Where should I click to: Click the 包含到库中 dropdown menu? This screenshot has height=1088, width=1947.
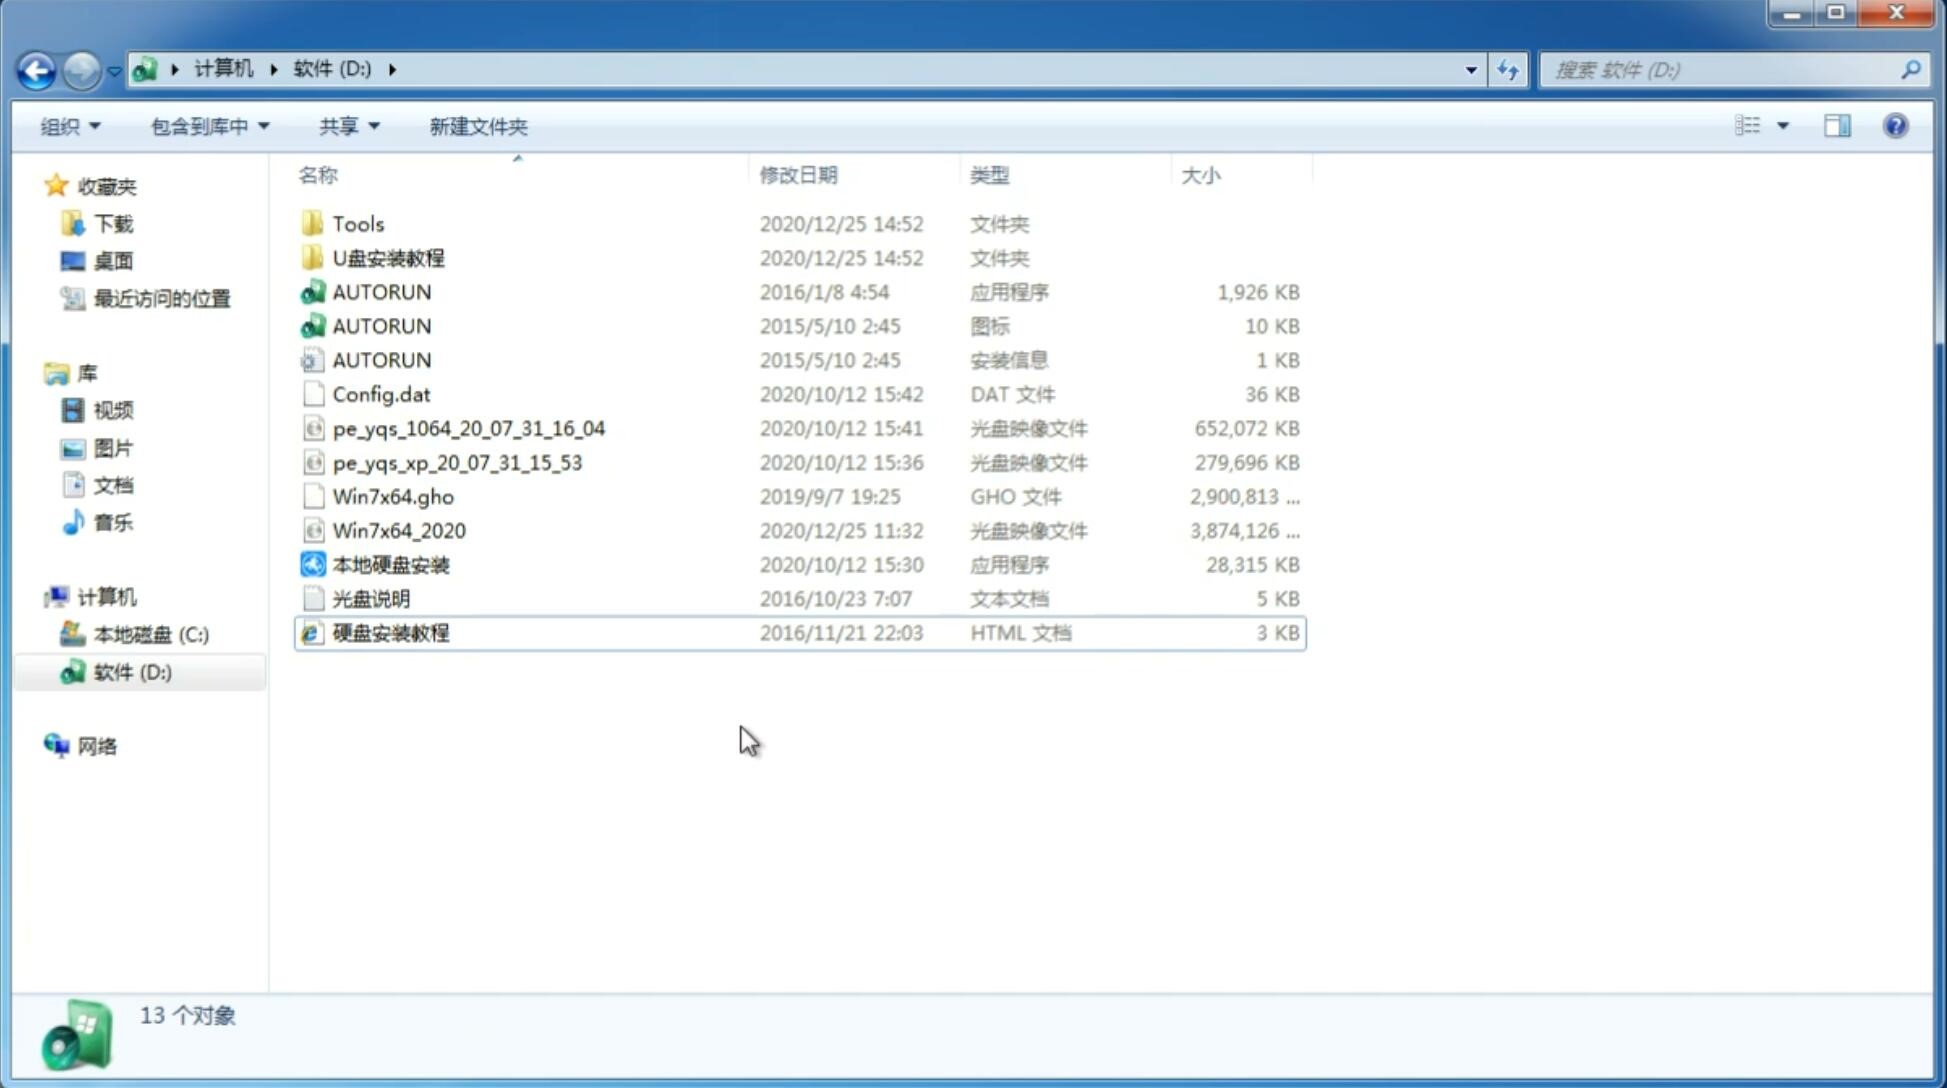point(207,124)
